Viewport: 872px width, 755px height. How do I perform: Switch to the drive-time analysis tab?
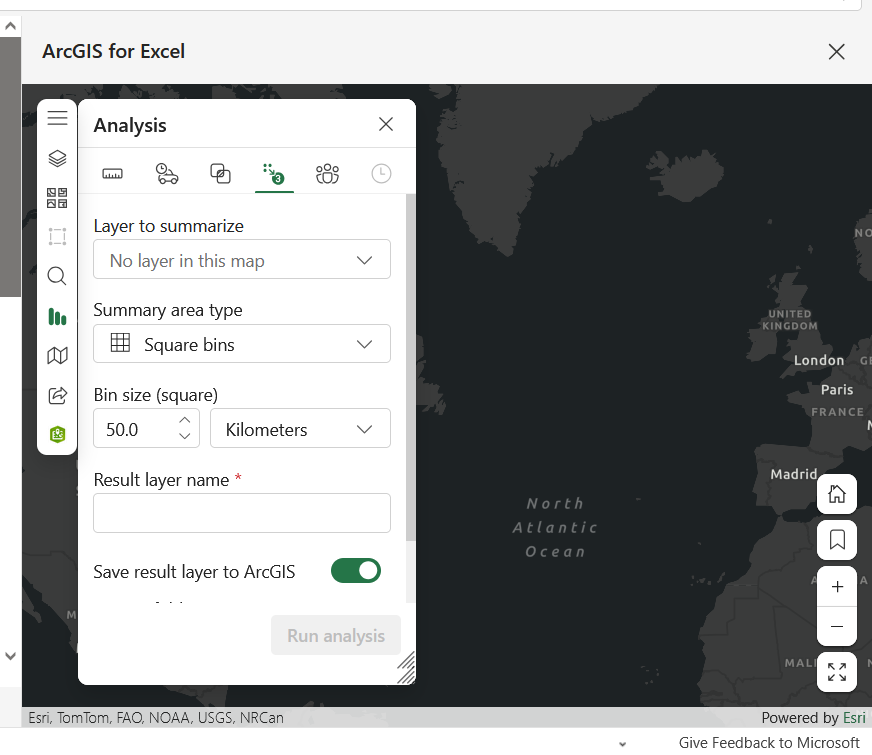coord(166,172)
